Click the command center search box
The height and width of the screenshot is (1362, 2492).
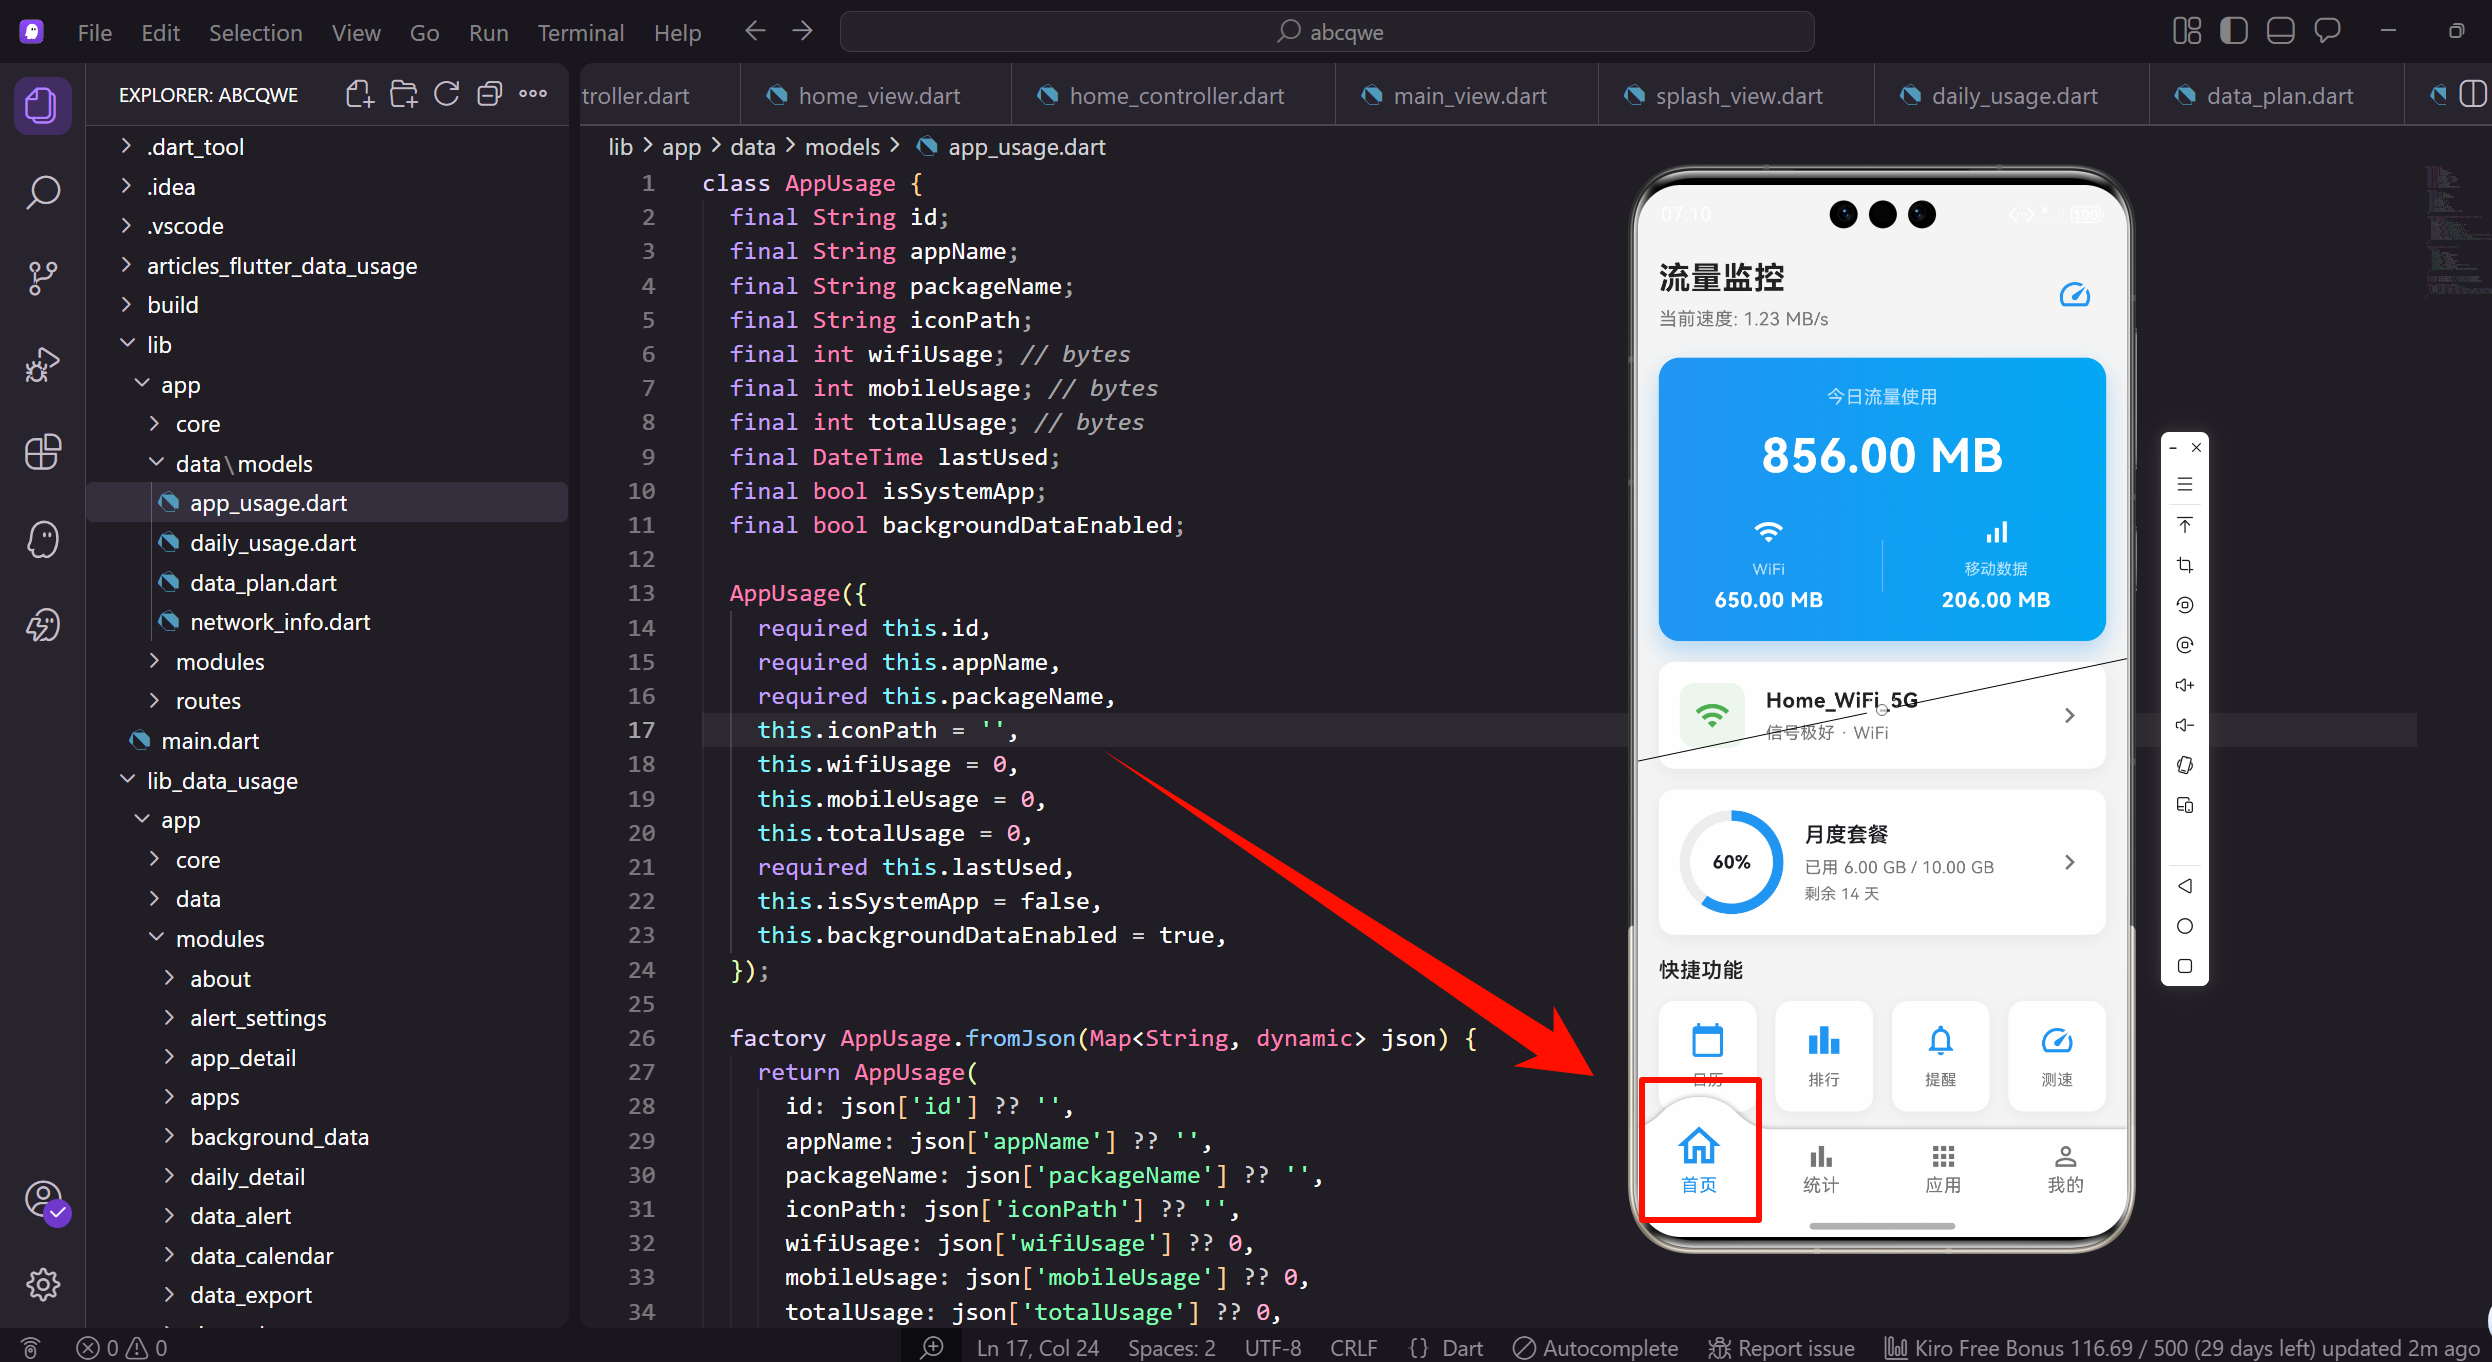pyautogui.click(x=1328, y=32)
